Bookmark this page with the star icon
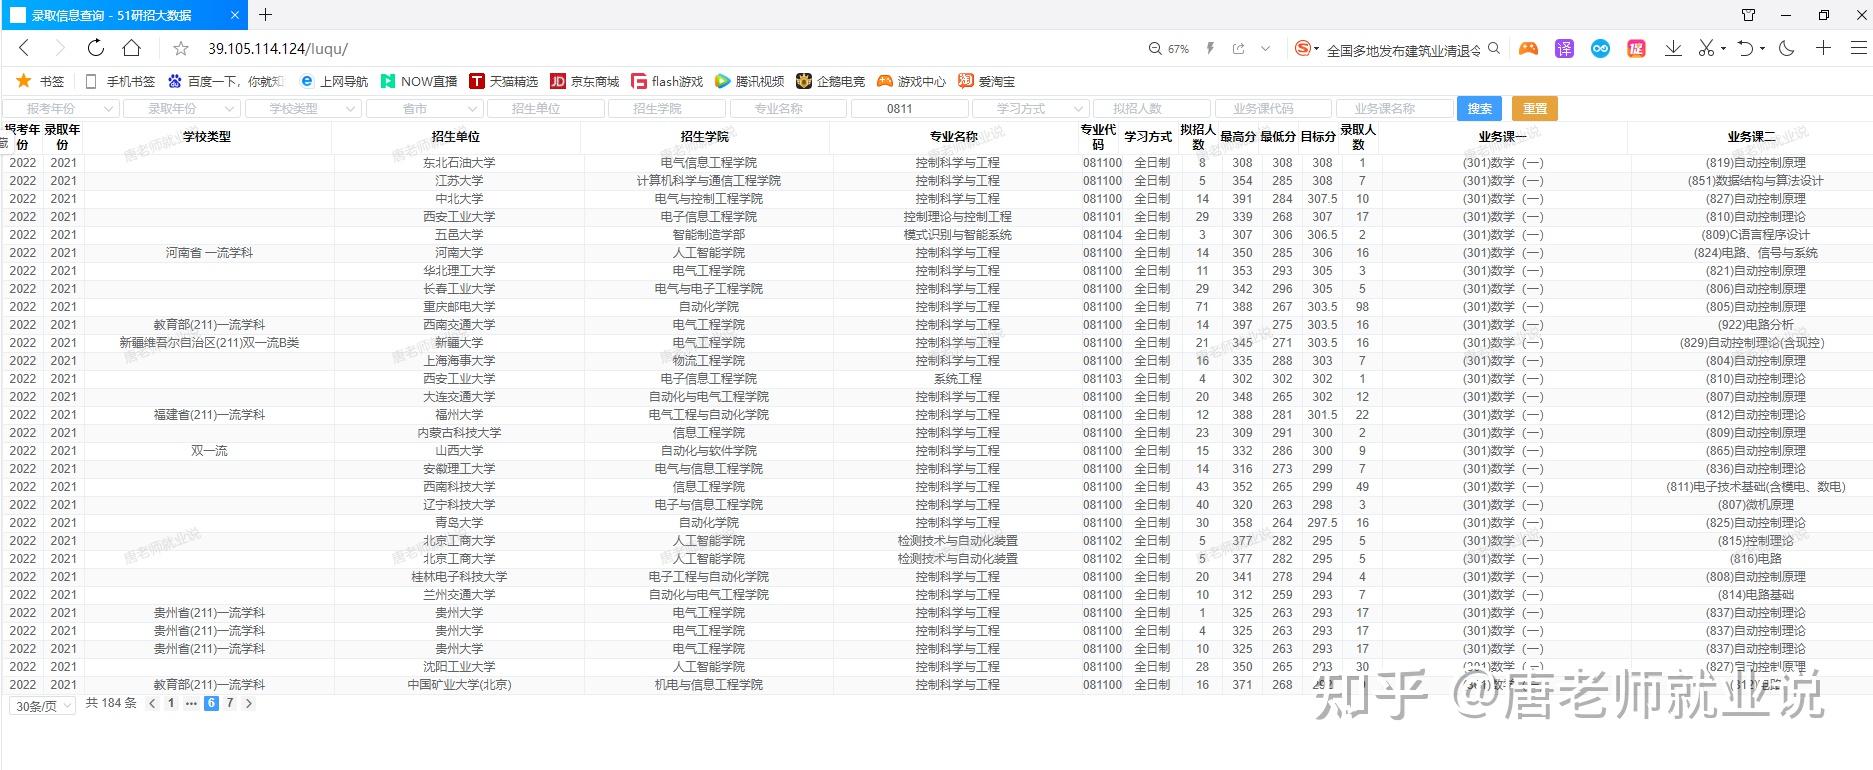The image size is (1873, 770). point(181,48)
